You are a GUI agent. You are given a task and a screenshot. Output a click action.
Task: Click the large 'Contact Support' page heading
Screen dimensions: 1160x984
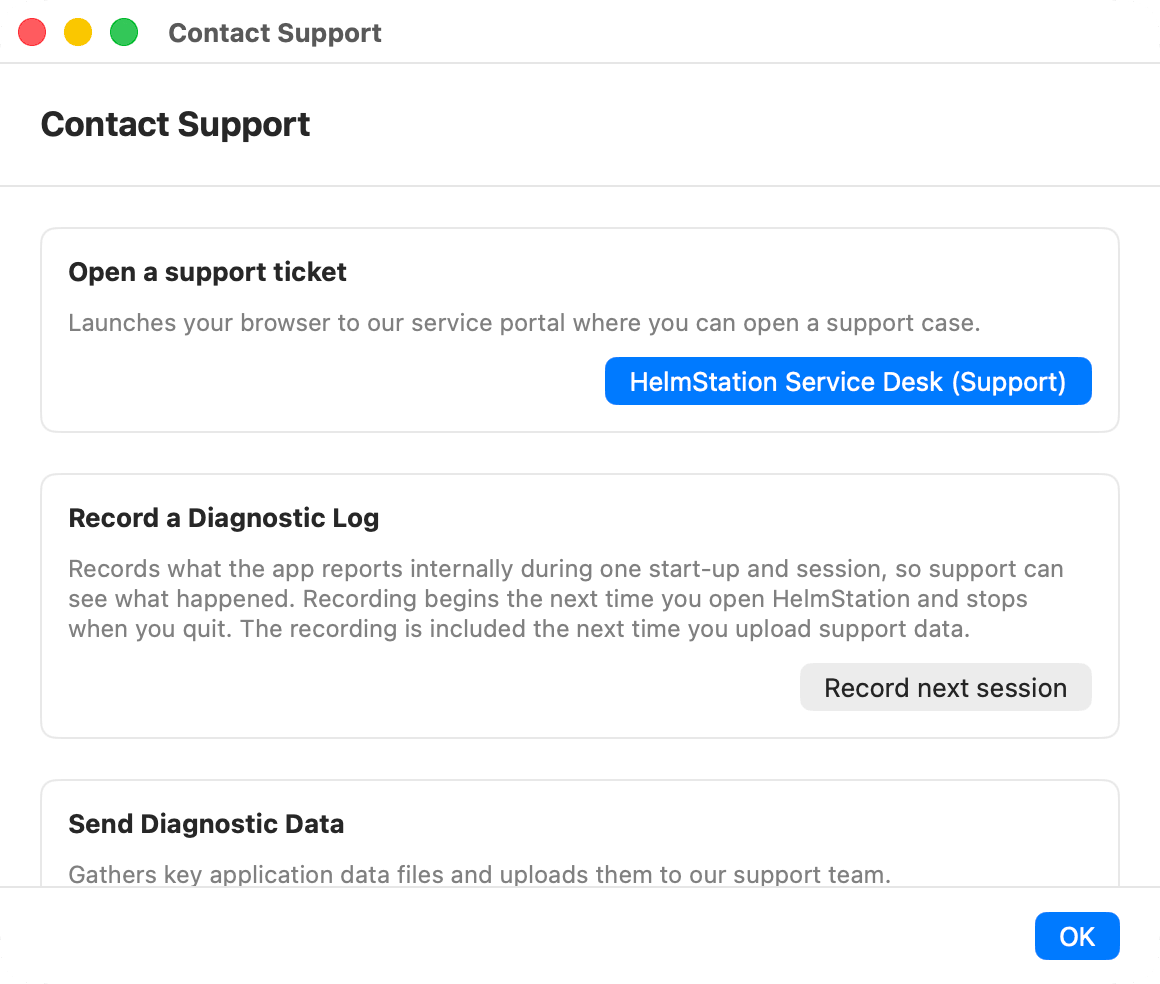point(175,124)
